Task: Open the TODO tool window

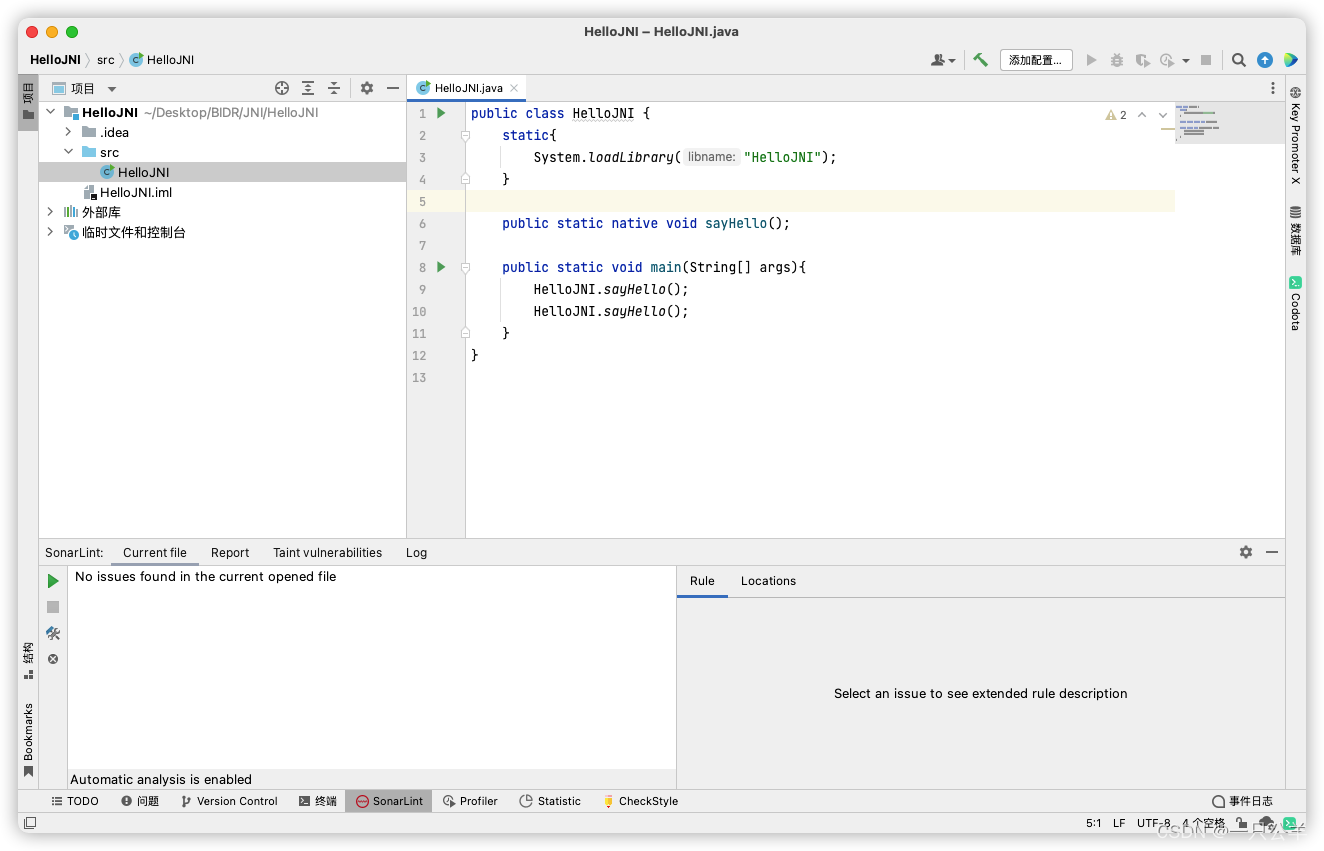Action: [75, 801]
